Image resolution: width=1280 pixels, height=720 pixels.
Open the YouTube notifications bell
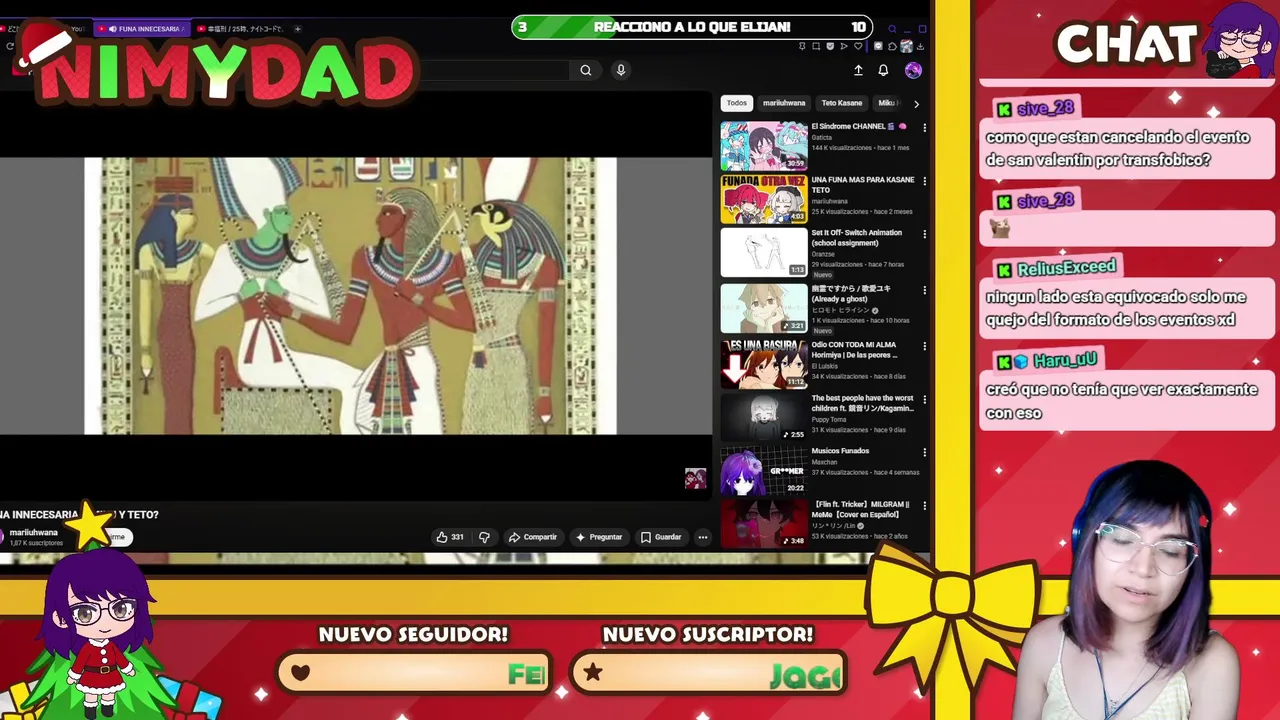coord(883,70)
